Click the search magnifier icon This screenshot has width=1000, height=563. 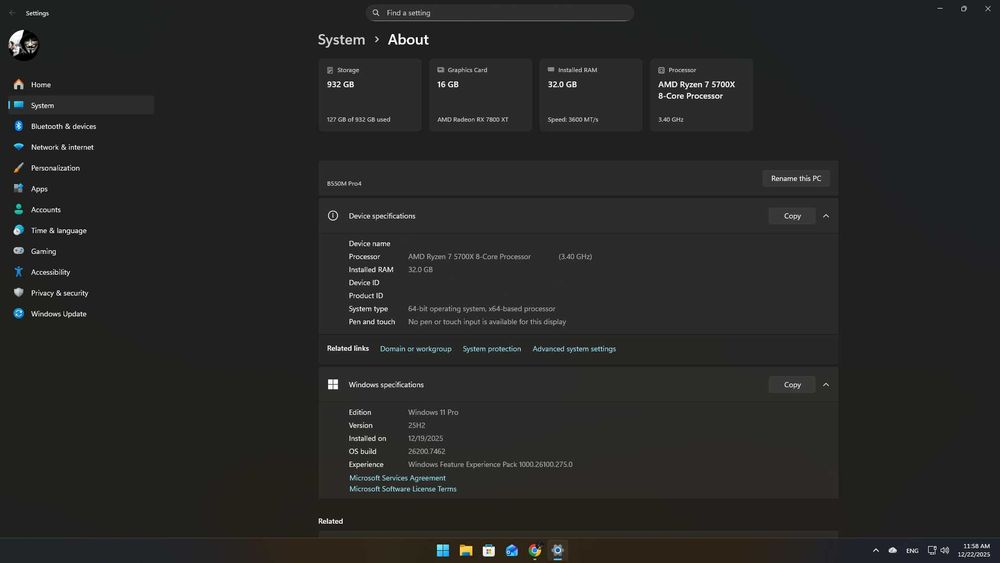(x=376, y=13)
